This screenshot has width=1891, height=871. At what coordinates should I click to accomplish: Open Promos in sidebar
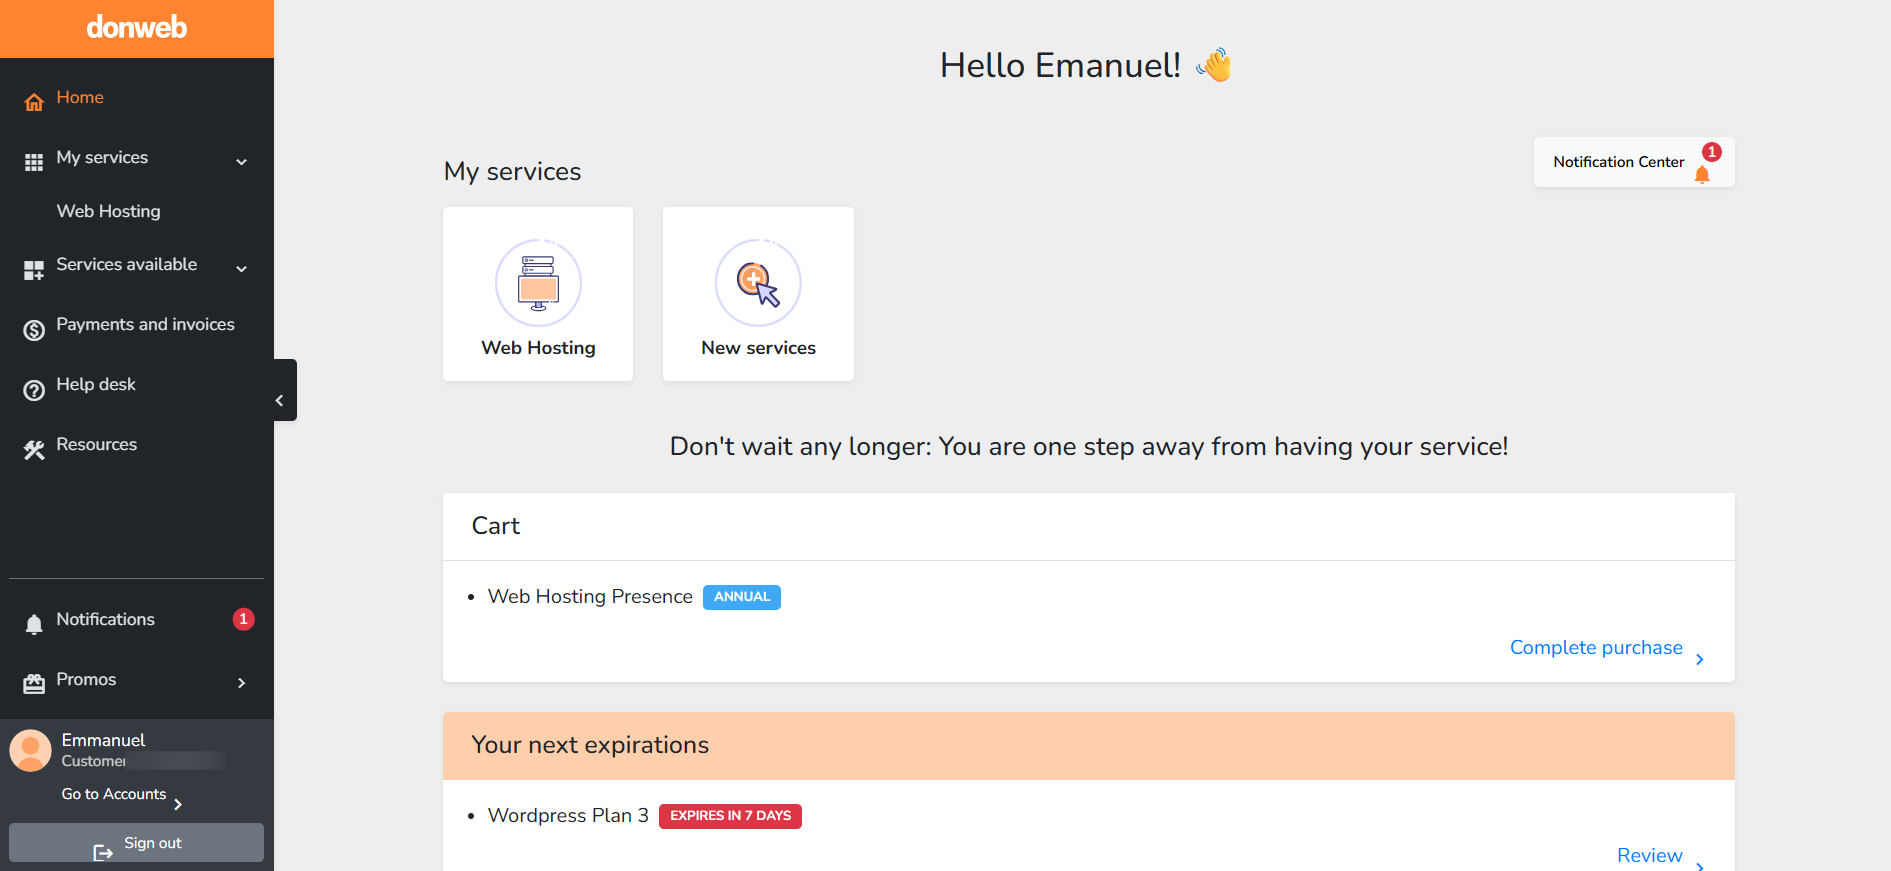tap(86, 679)
